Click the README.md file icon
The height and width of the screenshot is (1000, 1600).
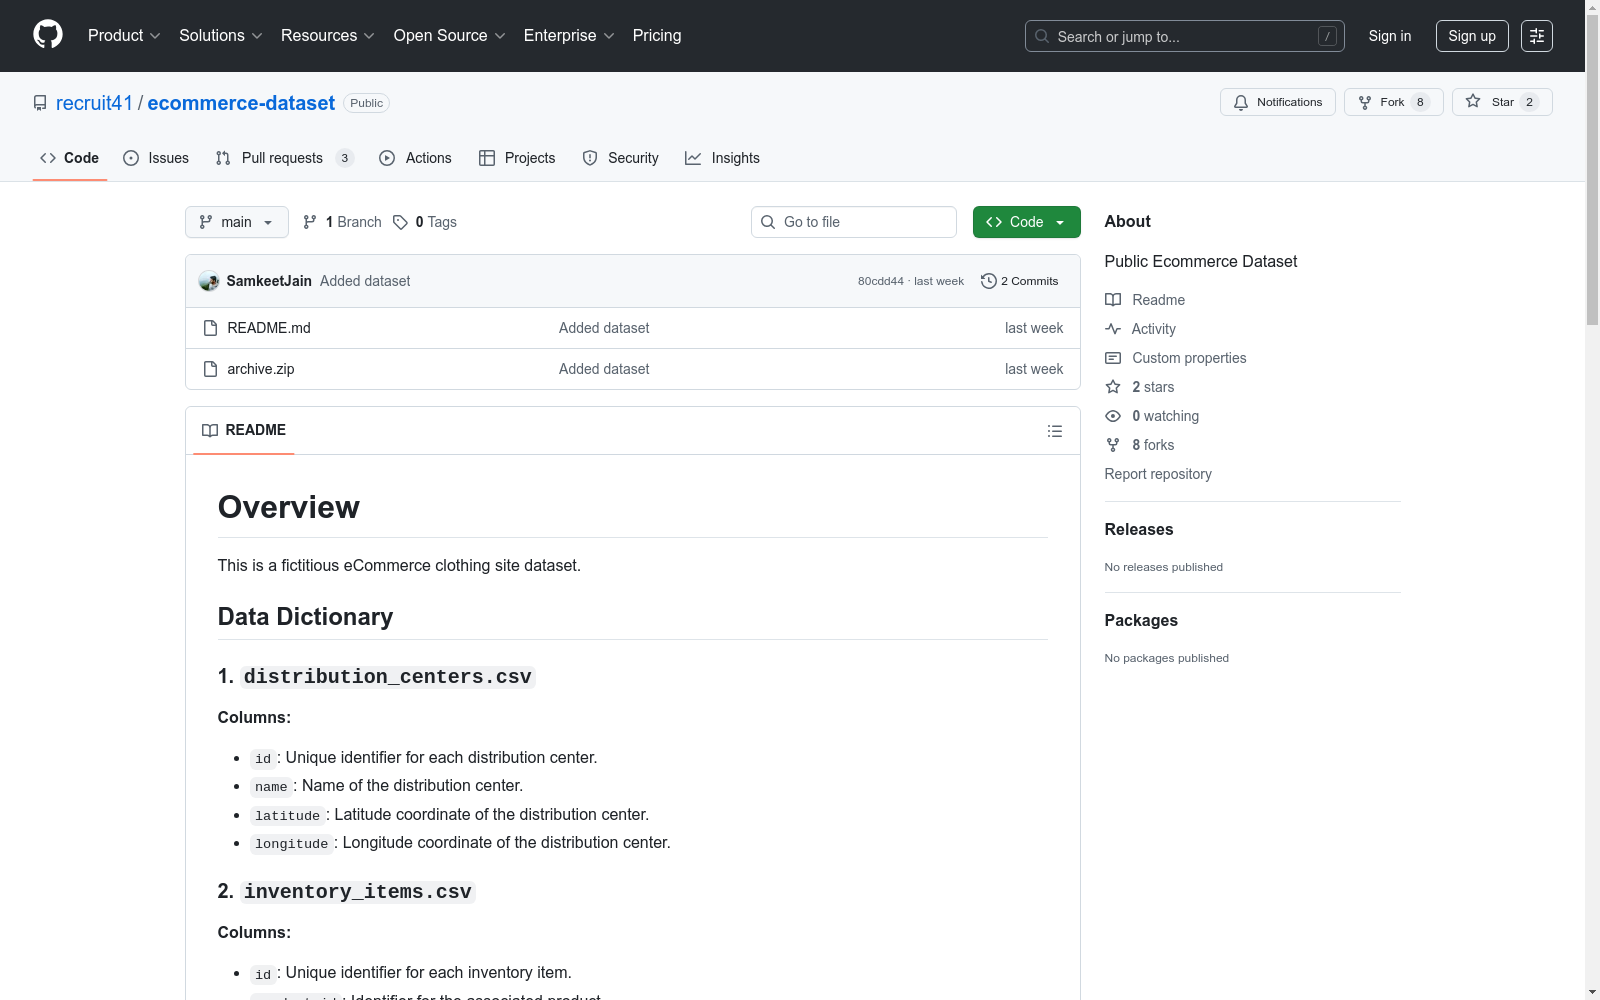210,328
